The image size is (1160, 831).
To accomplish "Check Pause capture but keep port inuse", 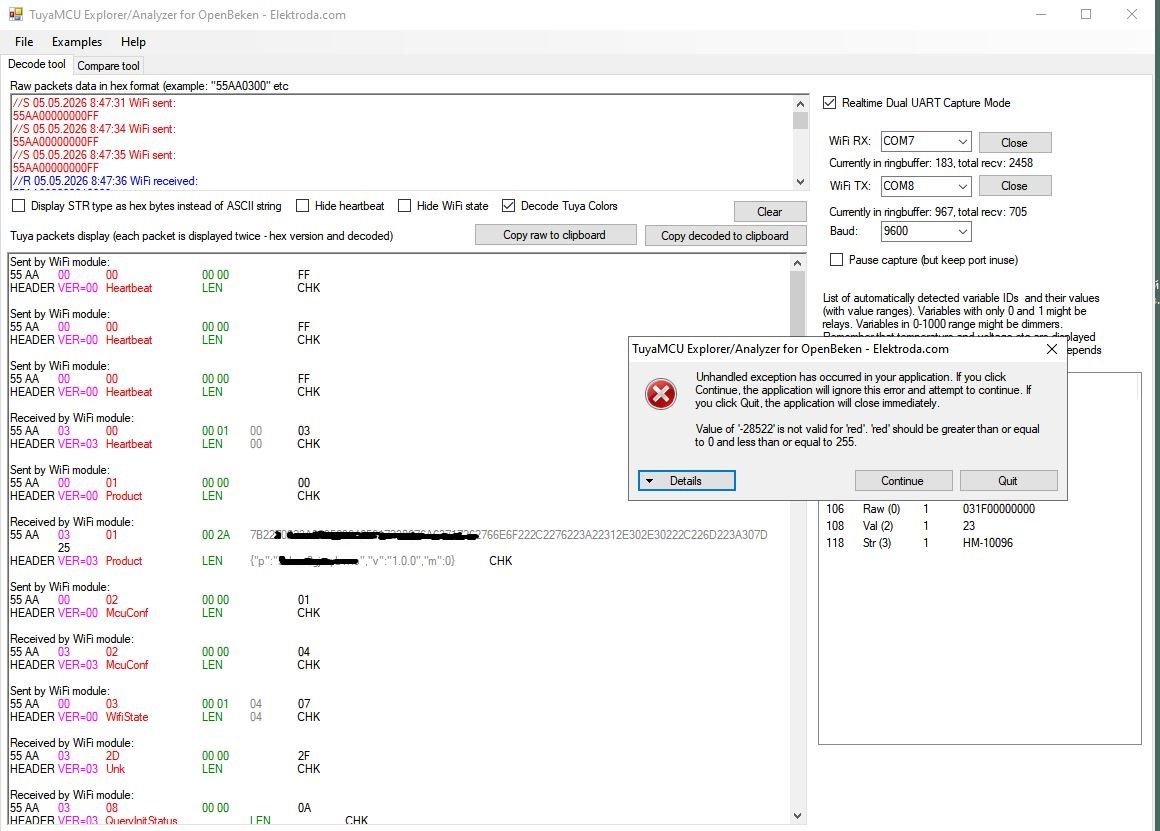I will point(836,260).
